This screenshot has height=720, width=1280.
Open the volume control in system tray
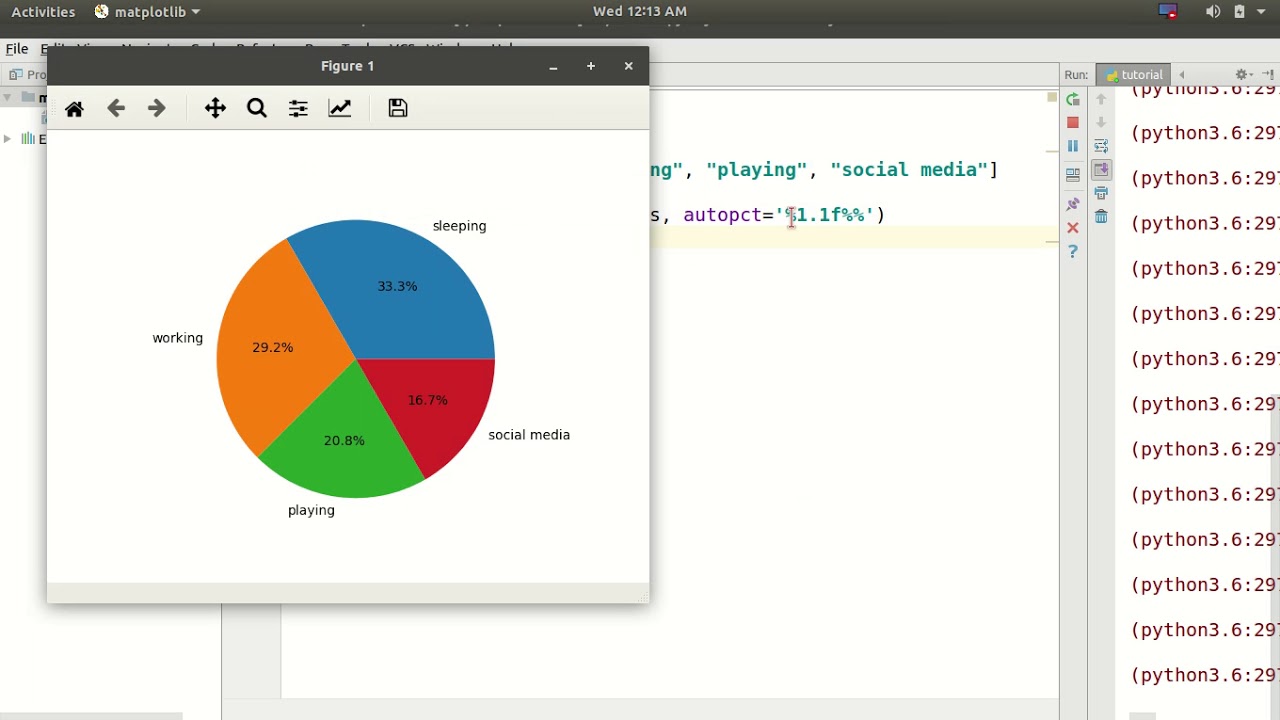point(1213,12)
